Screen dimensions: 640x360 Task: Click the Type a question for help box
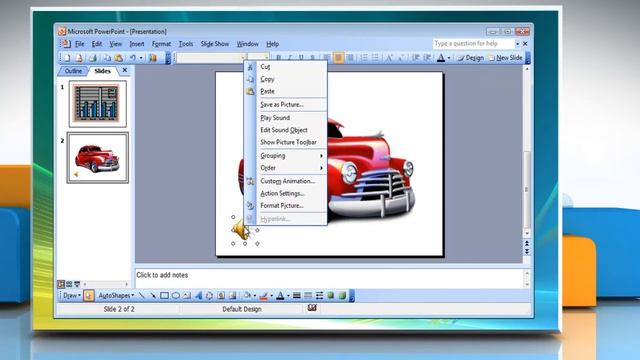(473, 43)
